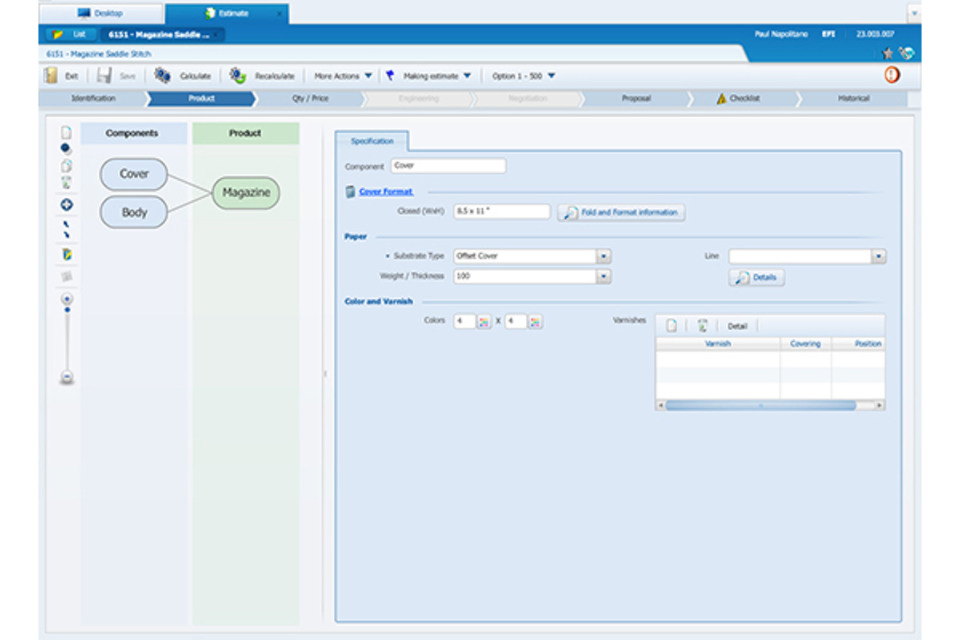The image size is (960, 640).
Task: Click the Calculate gears icon in toolbar
Action: tap(162, 75)
